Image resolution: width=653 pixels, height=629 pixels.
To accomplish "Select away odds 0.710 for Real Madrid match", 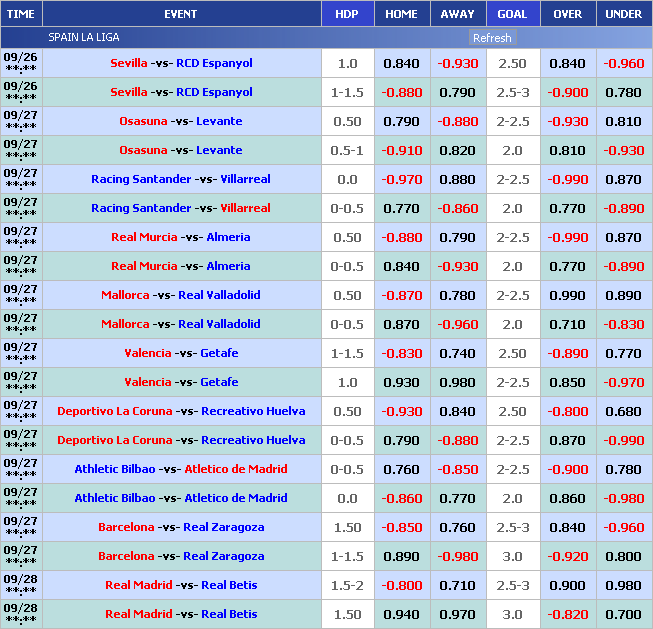I will click(x=457, y=585).
